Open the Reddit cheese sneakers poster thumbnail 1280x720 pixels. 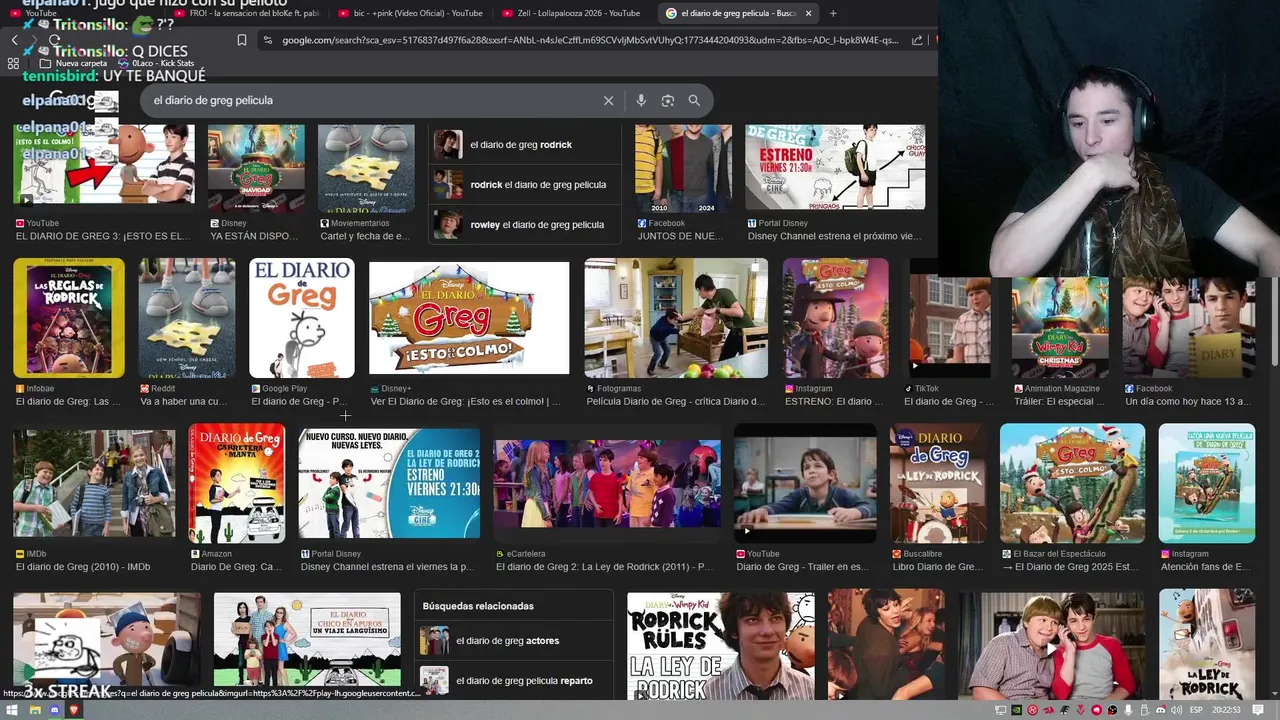187,318
